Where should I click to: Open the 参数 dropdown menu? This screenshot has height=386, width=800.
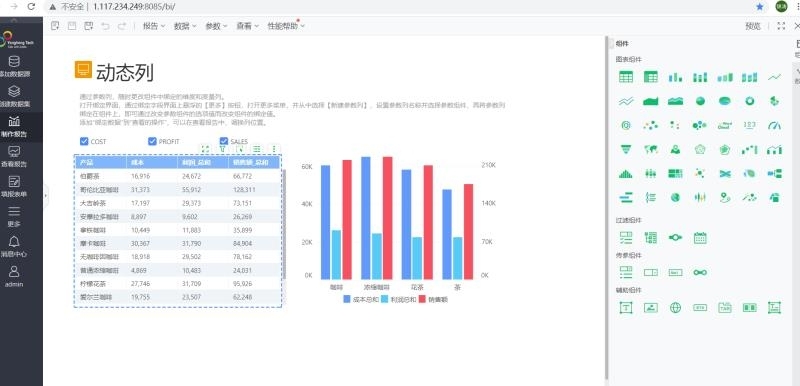coord(216,26)
